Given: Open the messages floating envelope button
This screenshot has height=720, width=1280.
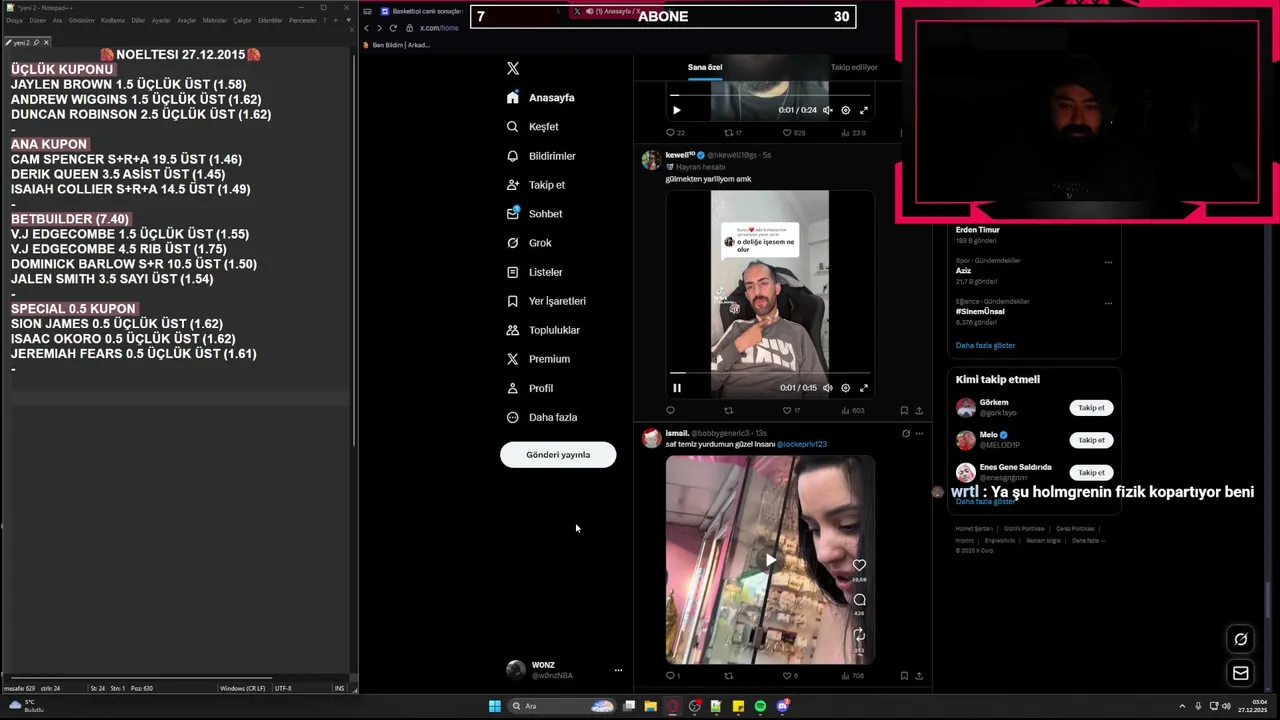Looking at the screenshot, I should [x=1241, y=673].
